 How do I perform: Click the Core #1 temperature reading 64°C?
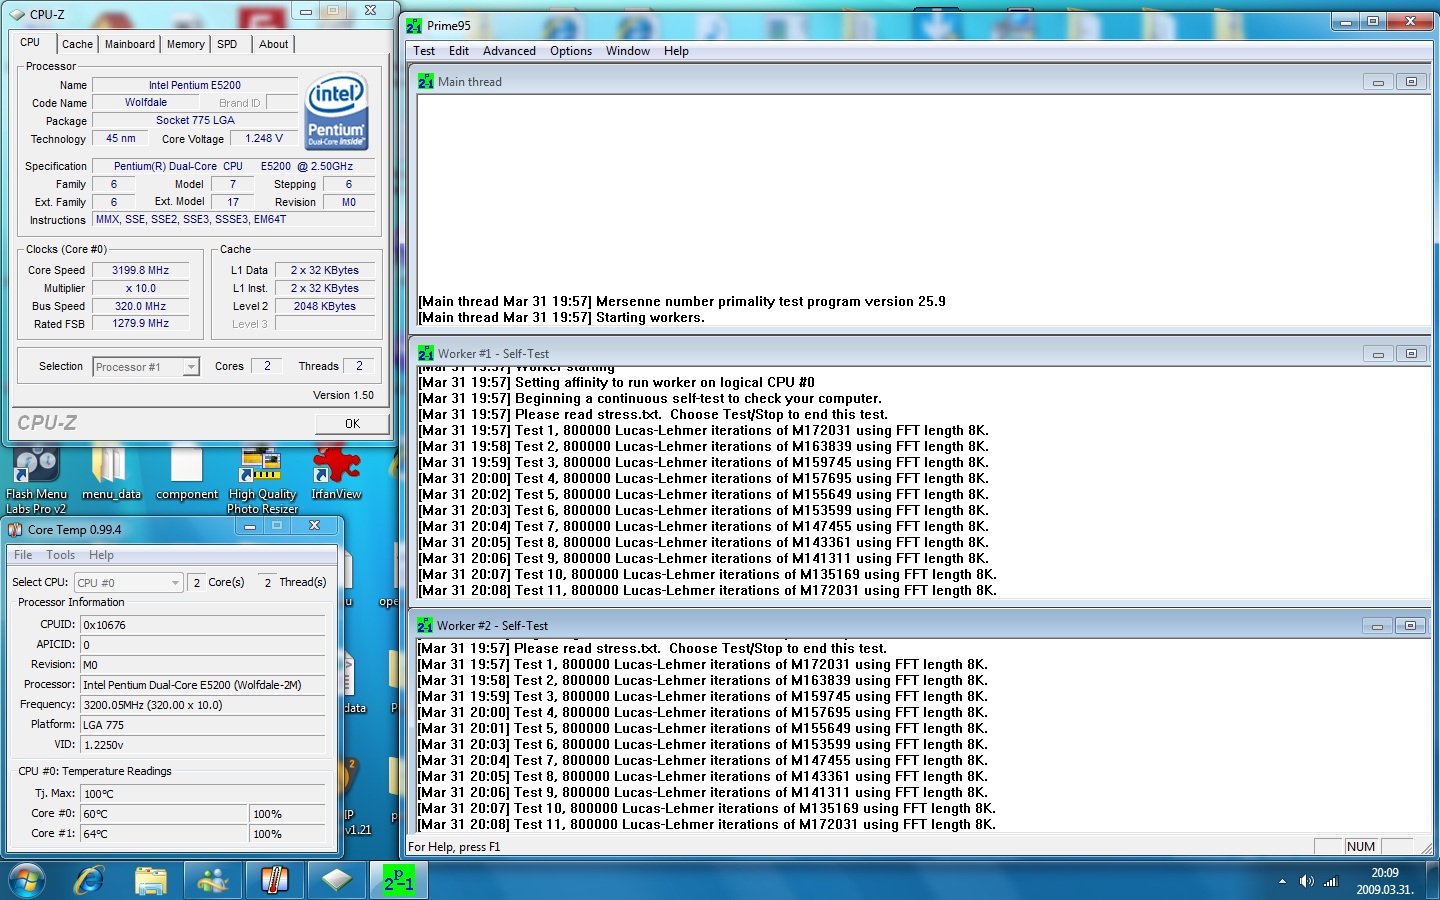pyautogui.click(x=164, y=834)
